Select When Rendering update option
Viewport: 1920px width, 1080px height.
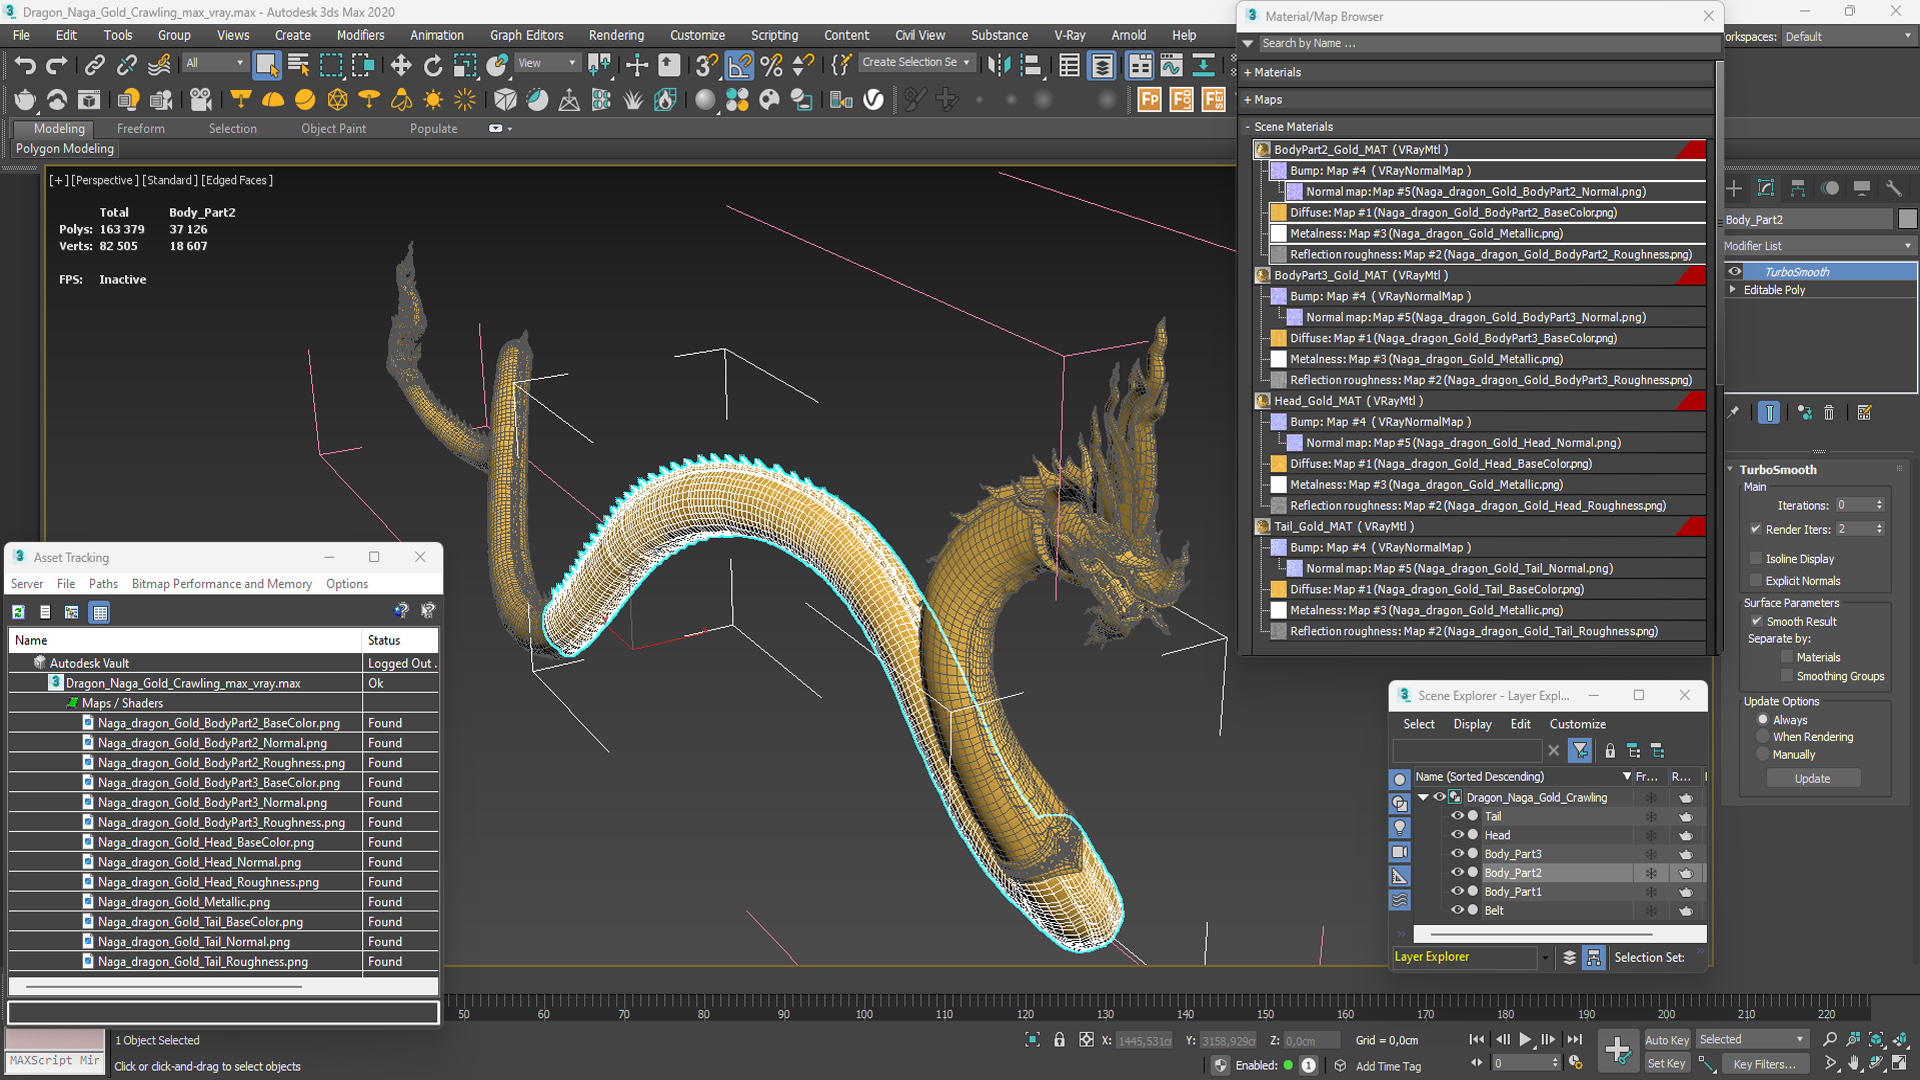1763,737
